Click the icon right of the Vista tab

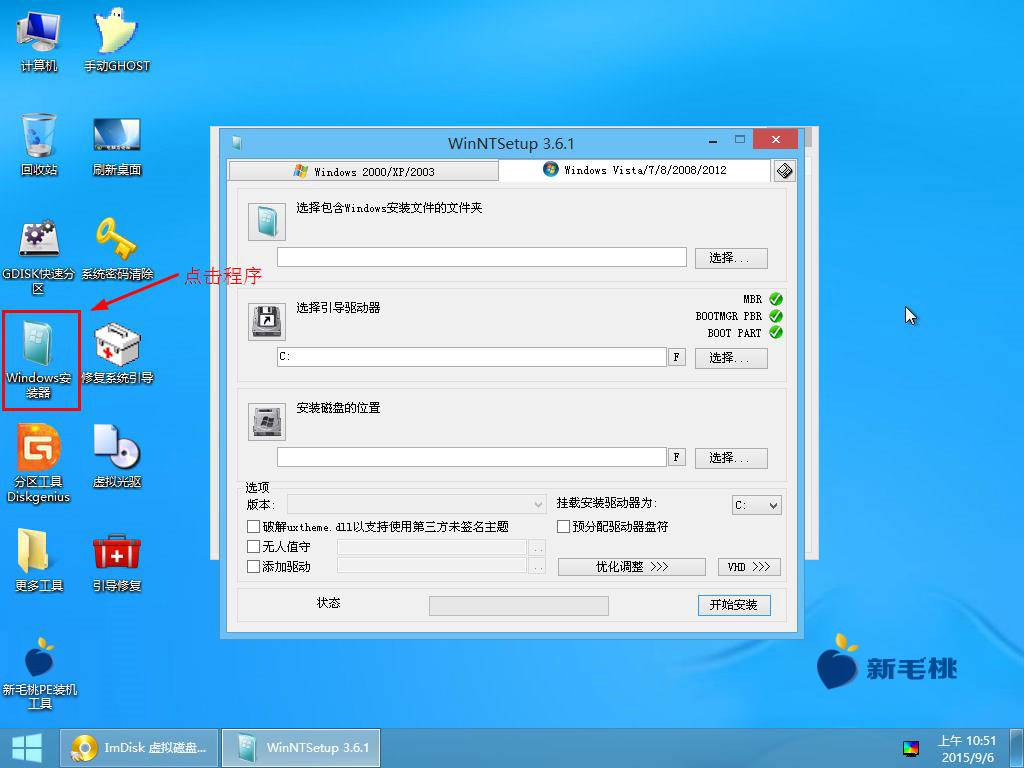click(784, 170)
